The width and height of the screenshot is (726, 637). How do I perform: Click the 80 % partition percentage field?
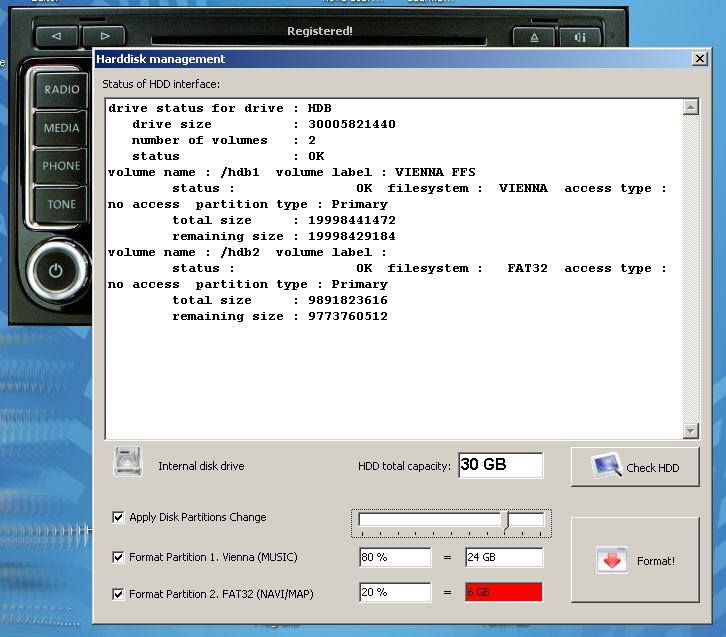[x=394, y=557]
